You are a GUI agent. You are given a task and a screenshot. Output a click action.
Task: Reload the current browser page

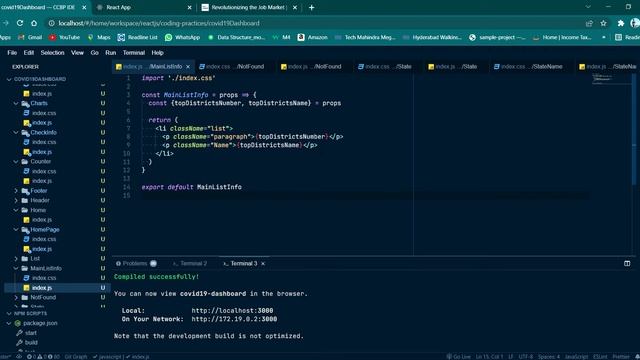point(20,23)
